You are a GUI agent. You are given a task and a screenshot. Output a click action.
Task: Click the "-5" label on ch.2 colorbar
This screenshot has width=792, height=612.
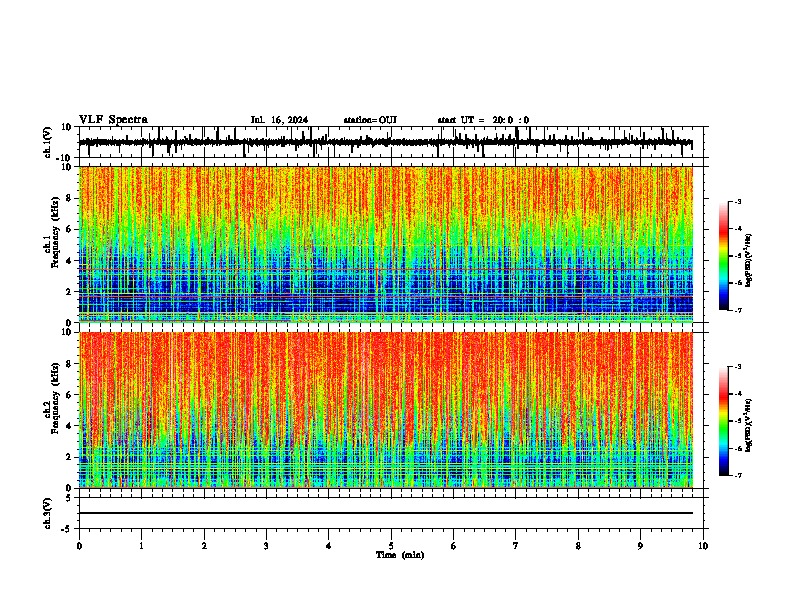737,421
